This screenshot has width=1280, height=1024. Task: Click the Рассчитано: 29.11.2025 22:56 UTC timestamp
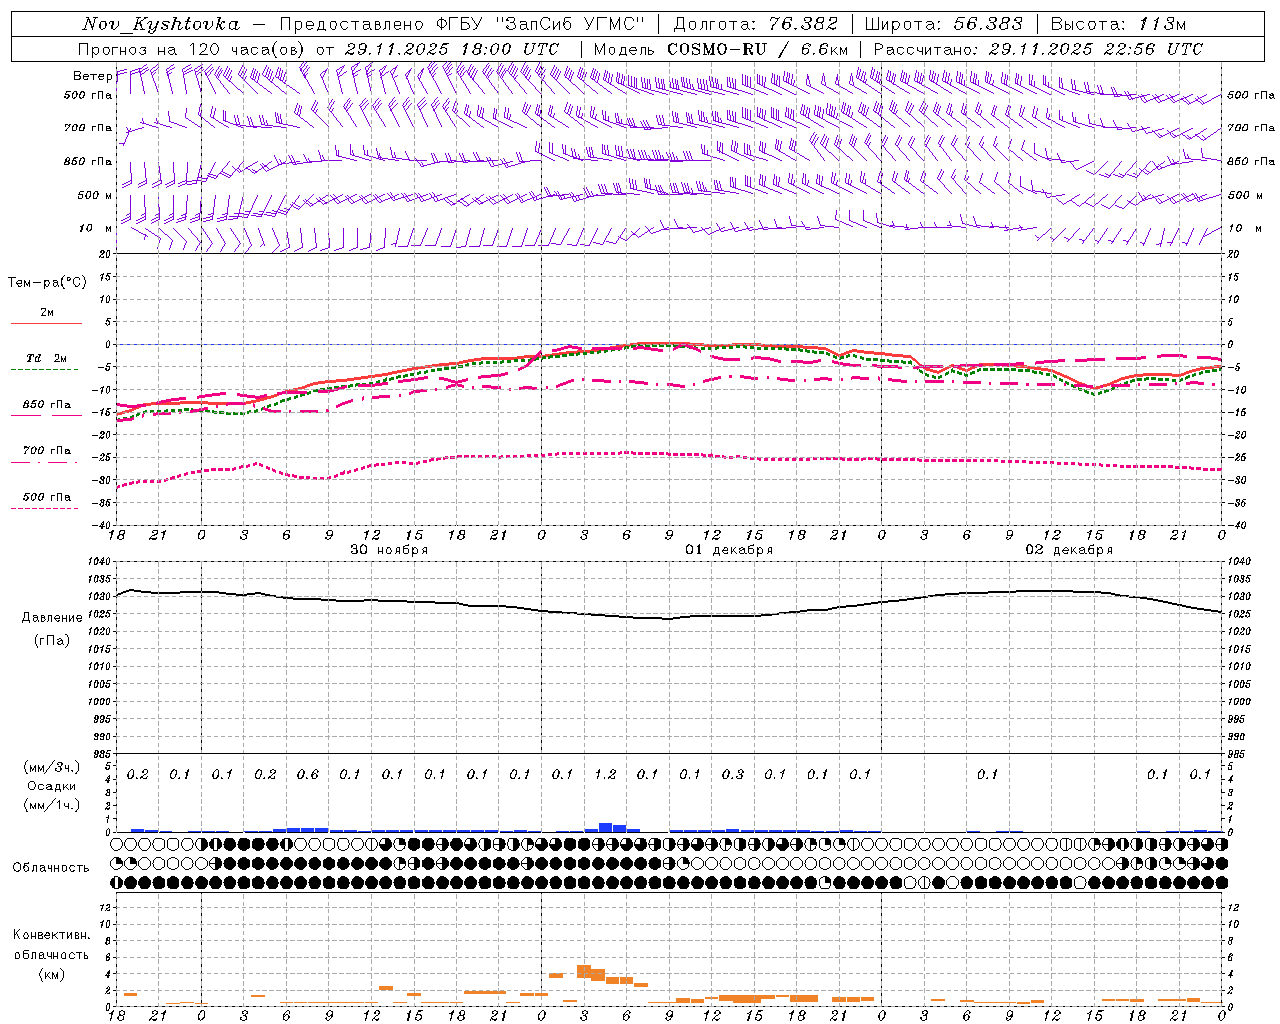coord(1038,49)
